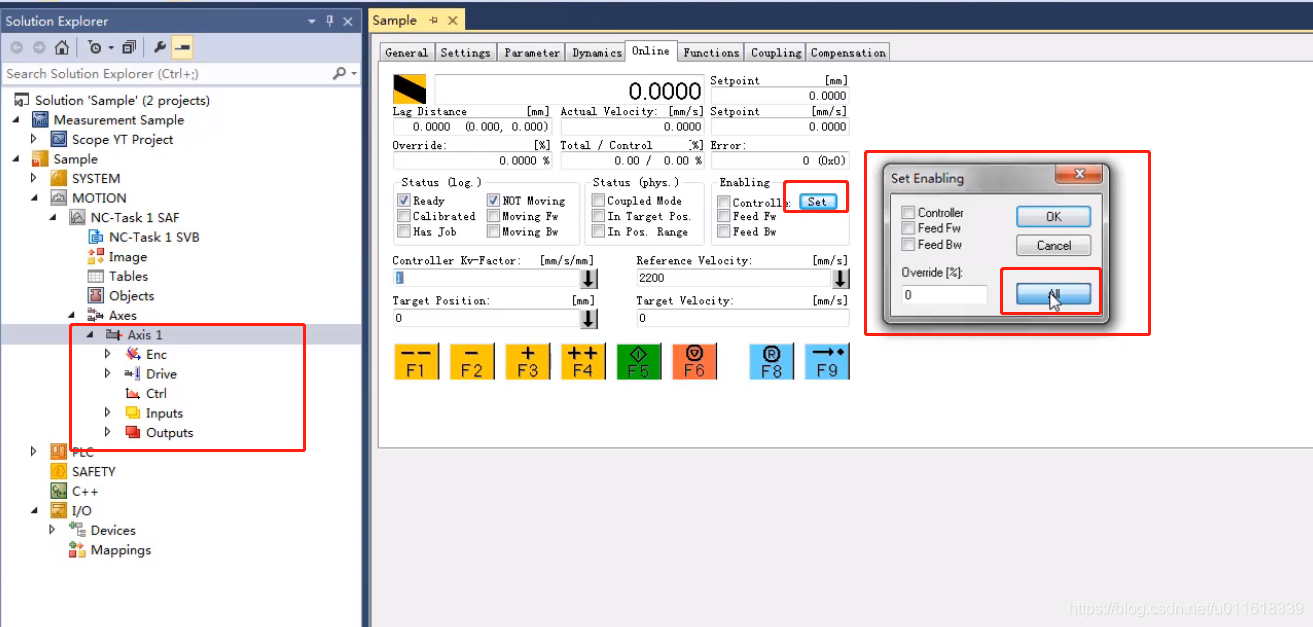Apply Reference Velocity with its download arrow
1313x627 pixels.
[x=841, y=278]
